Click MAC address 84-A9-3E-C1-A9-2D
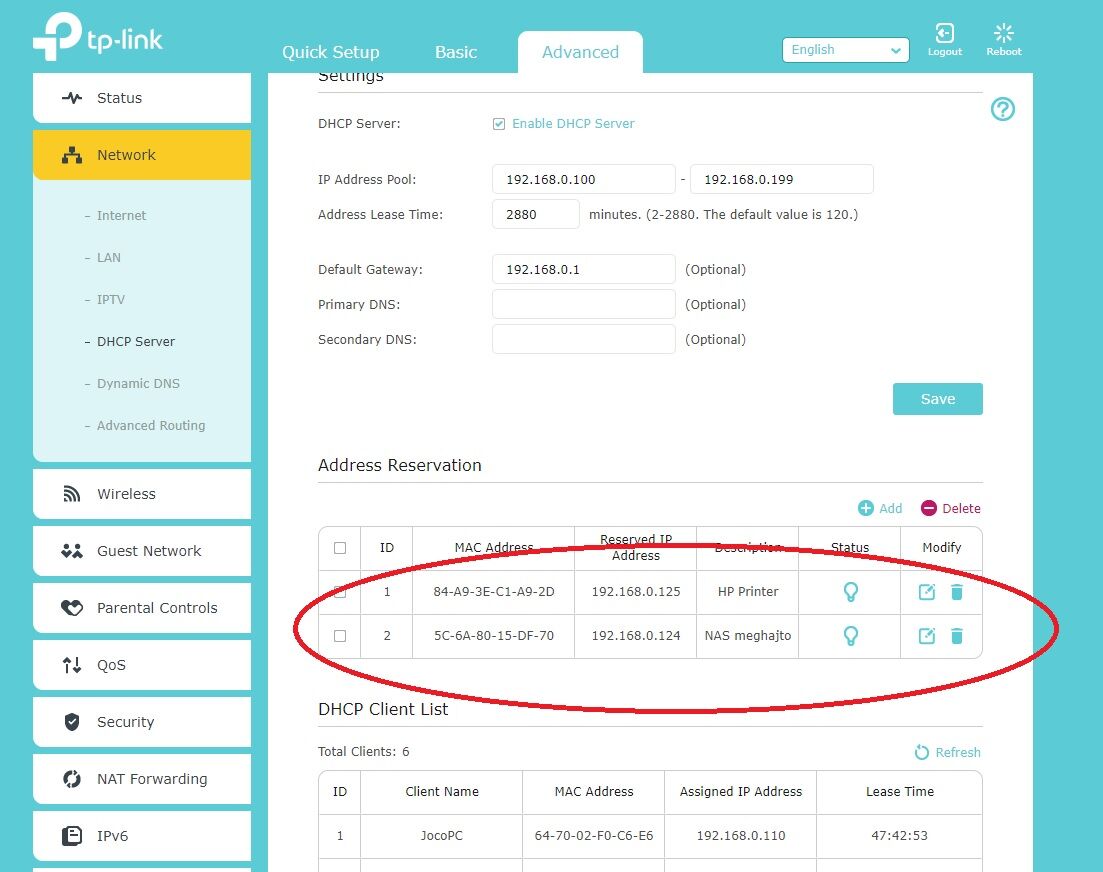Screen dimensions: 1103x872 point(494,592)
